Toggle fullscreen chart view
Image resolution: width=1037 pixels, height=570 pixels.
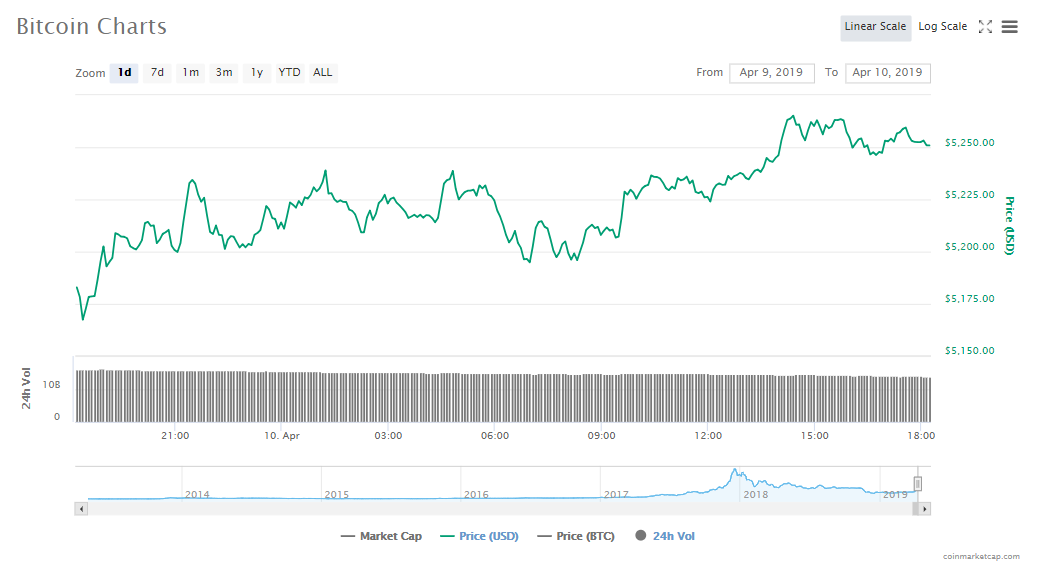[985, 27]
